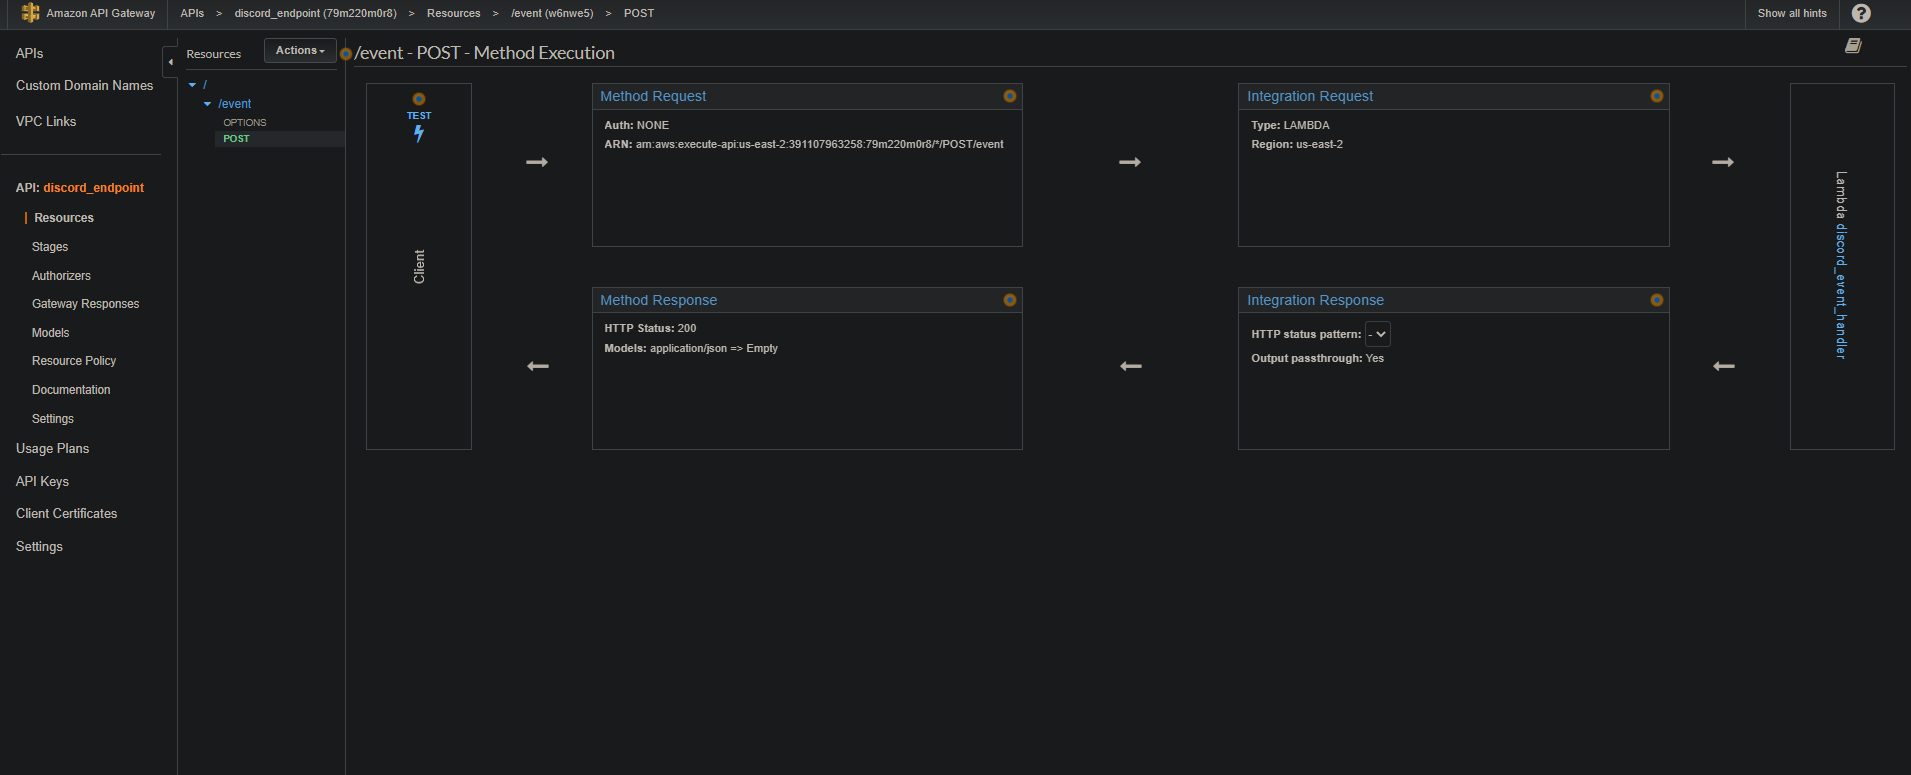Open Usage Plans

pyautogui.click(x=53, y=449)
